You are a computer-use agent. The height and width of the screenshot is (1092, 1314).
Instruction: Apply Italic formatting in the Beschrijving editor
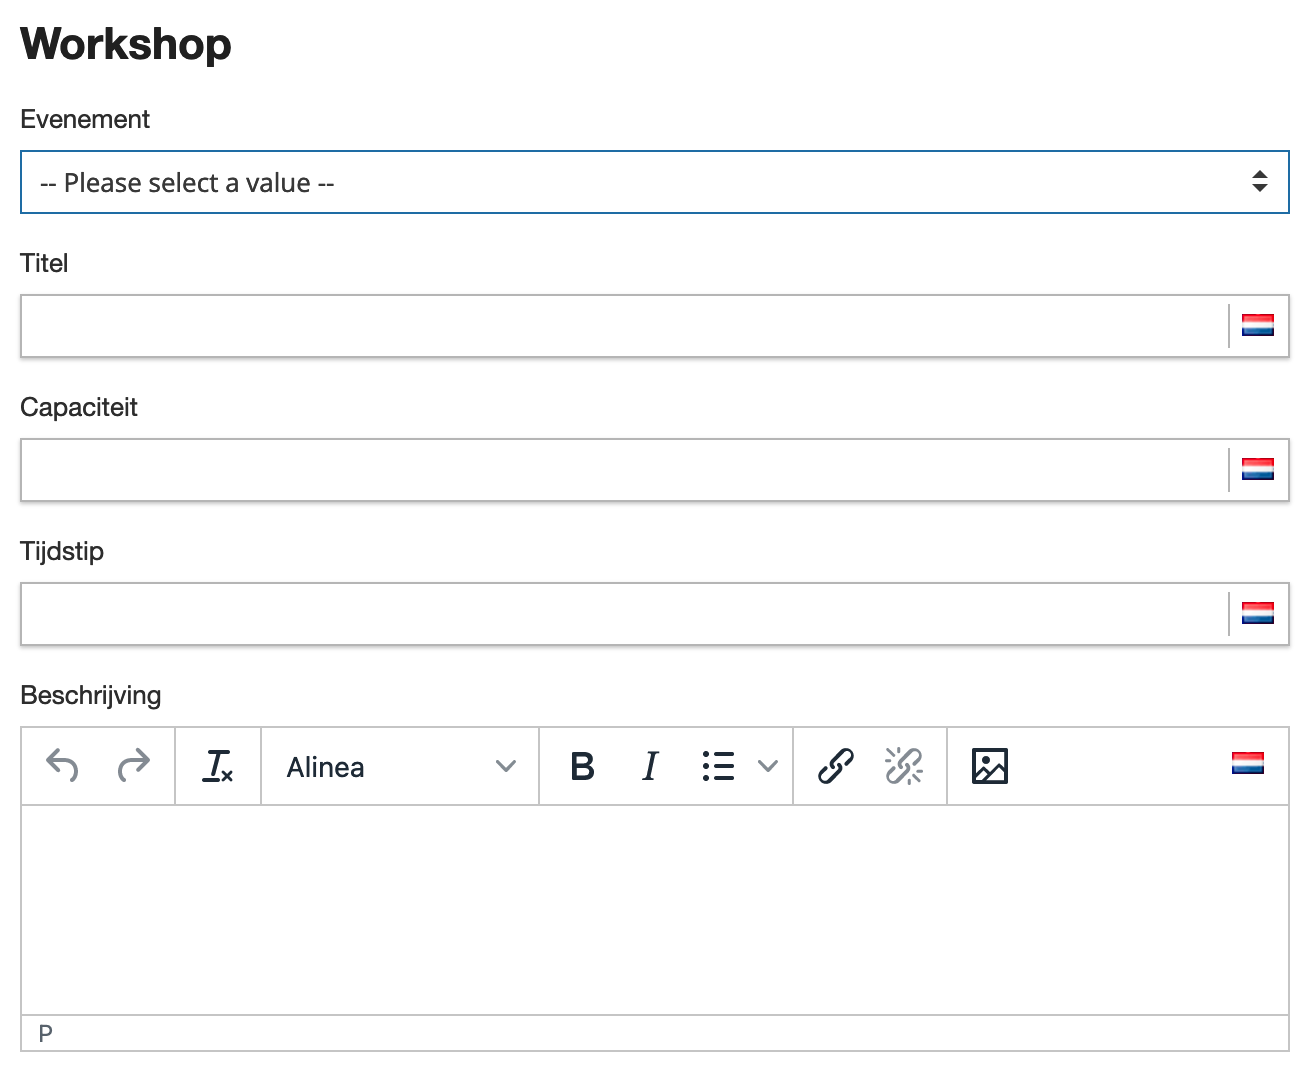coord(649,766)
